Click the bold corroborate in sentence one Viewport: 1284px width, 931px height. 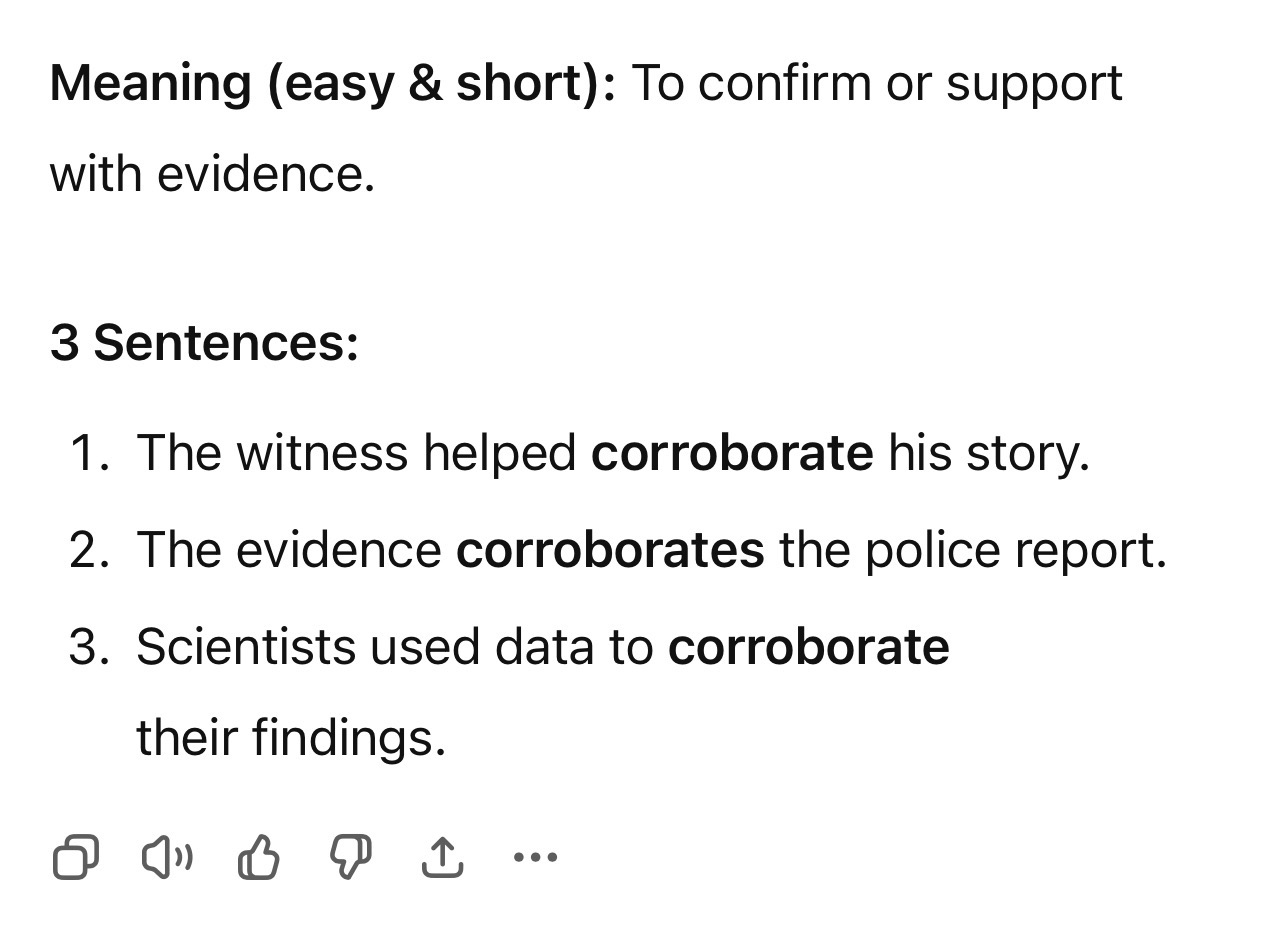732,453
